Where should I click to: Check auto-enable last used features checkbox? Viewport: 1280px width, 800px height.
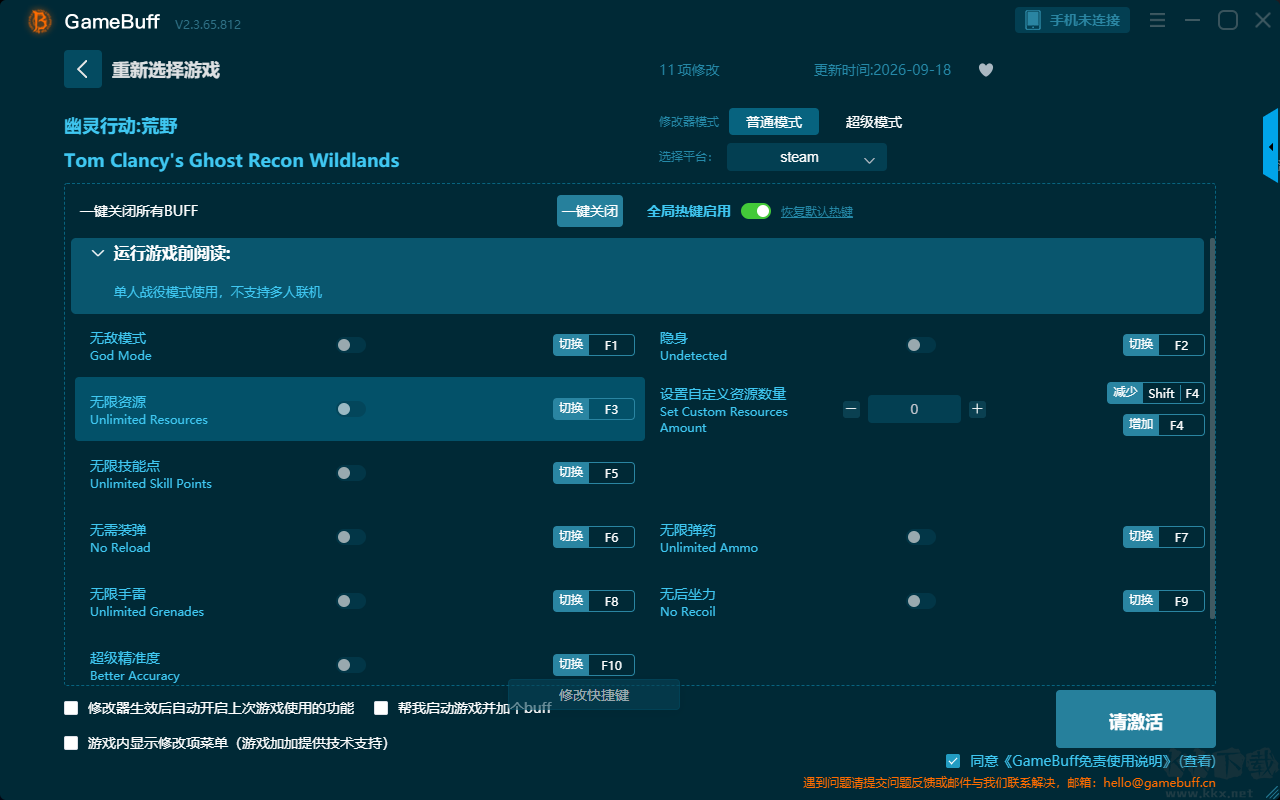tap(71, 708)
